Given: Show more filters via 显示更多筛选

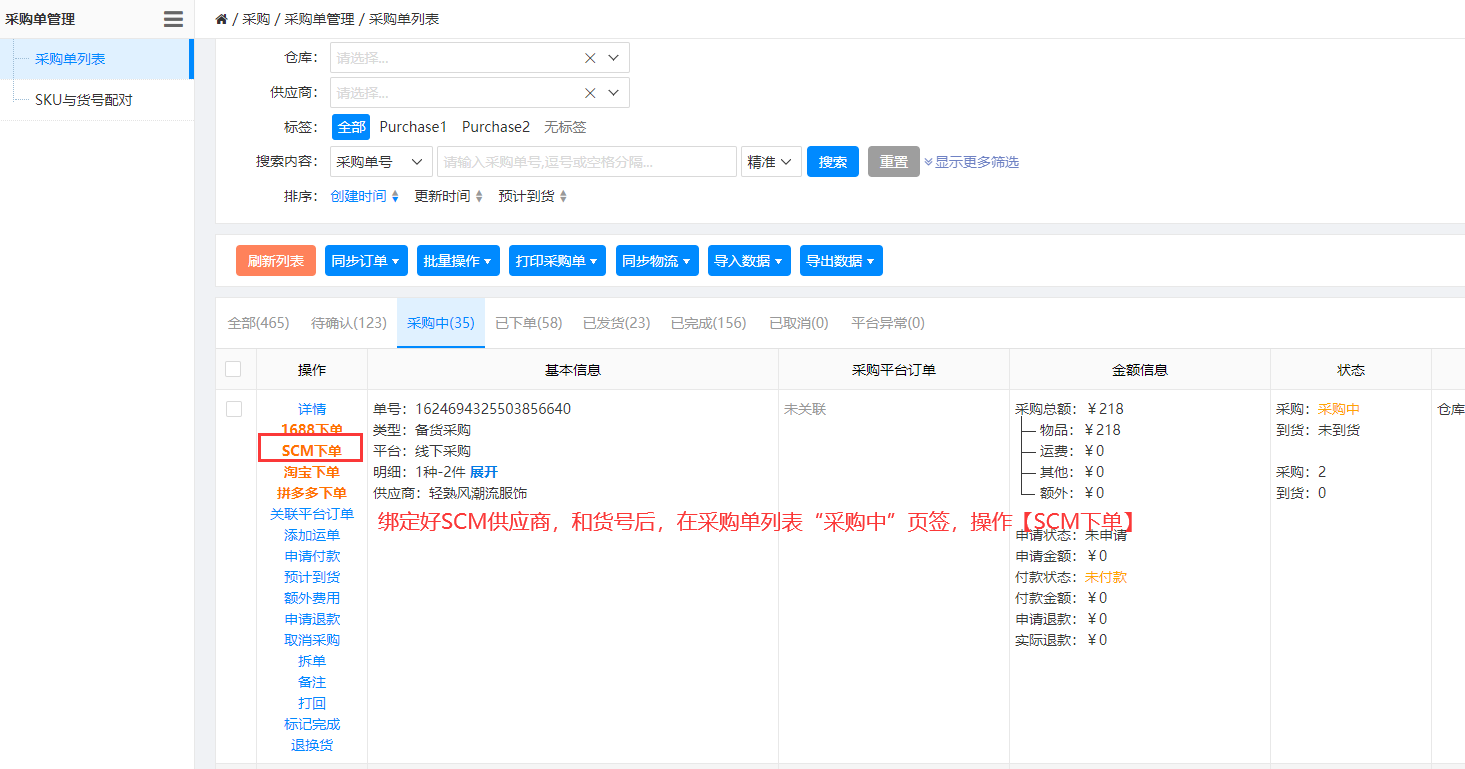Looking at the screenshot, I should pyautogui.click(x=971, y=162).
